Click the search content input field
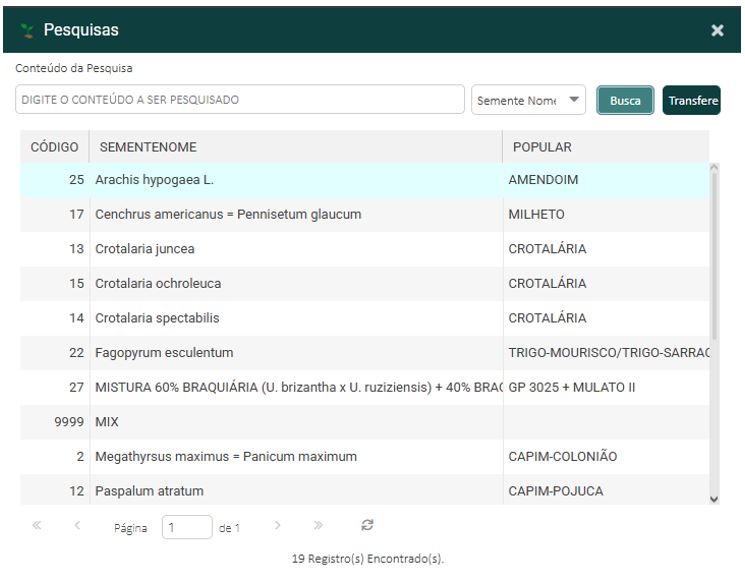 click(x=240, y=100)
